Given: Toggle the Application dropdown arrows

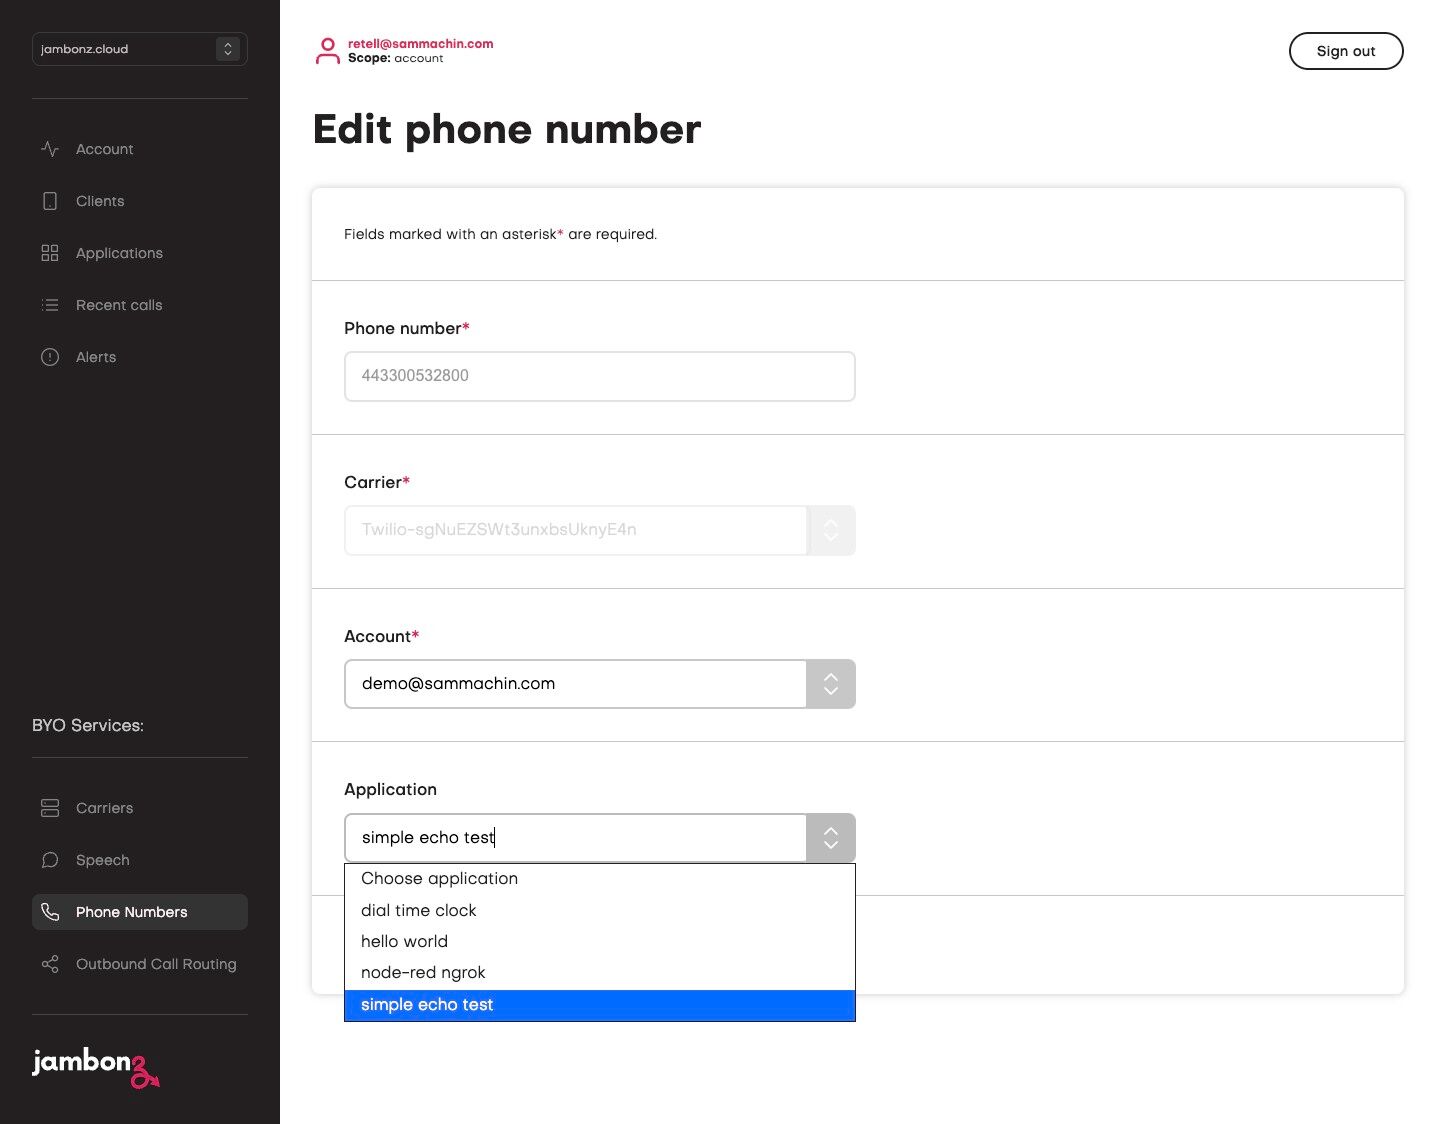Looking at the screenshot, I should pos(830,838).
